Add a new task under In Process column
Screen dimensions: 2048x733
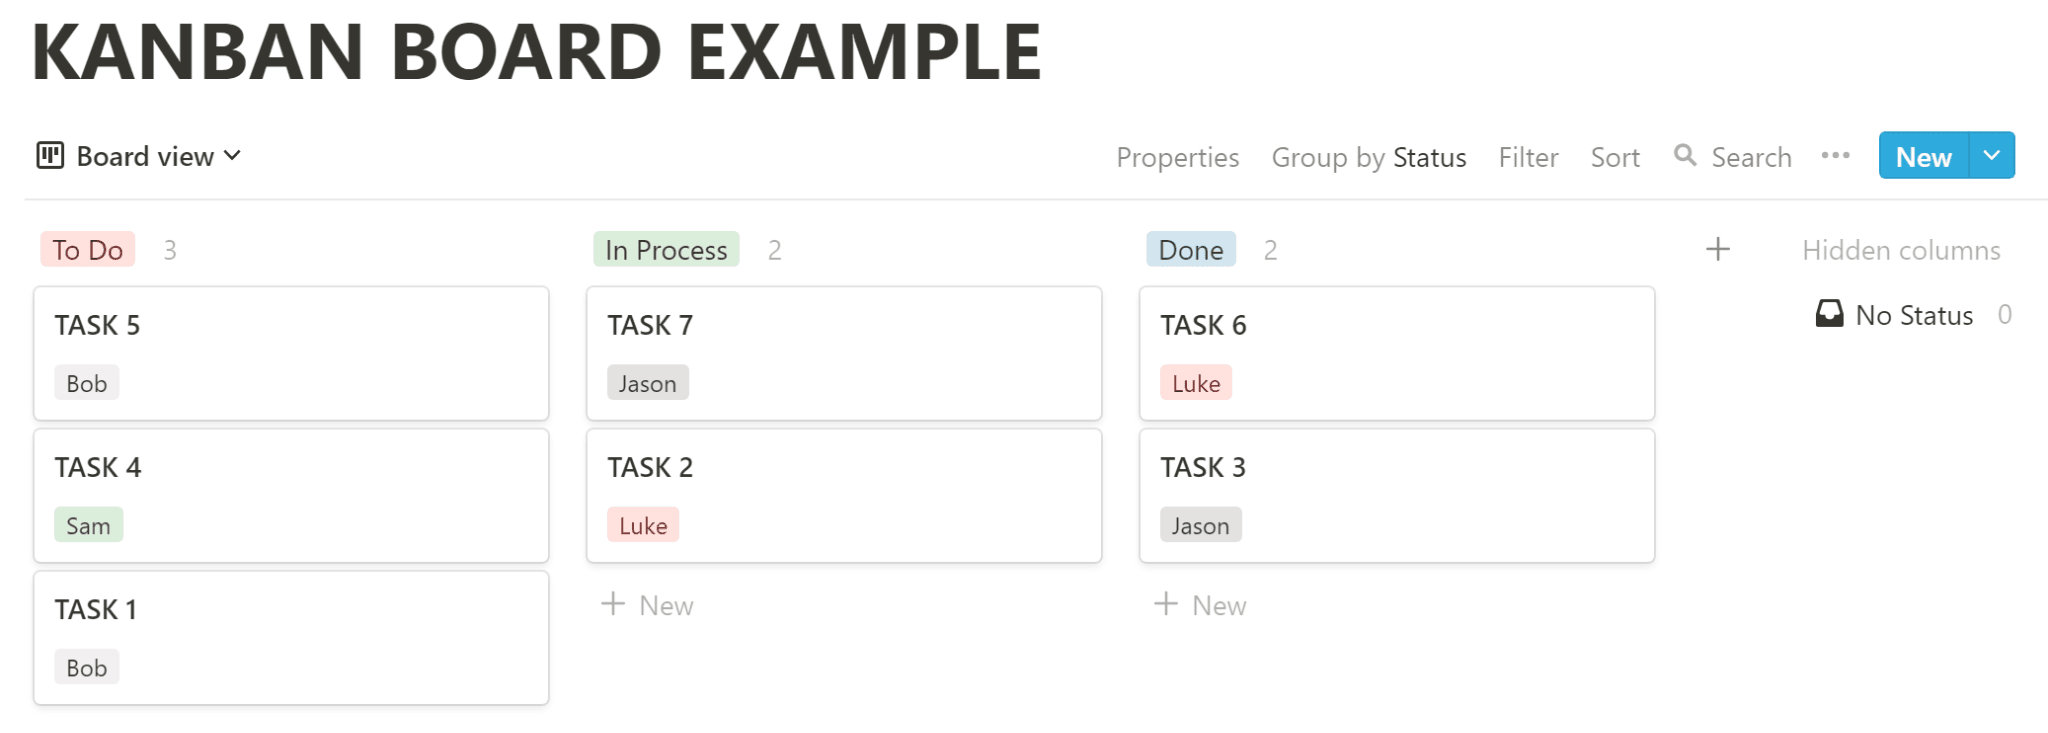click(648, 604)
